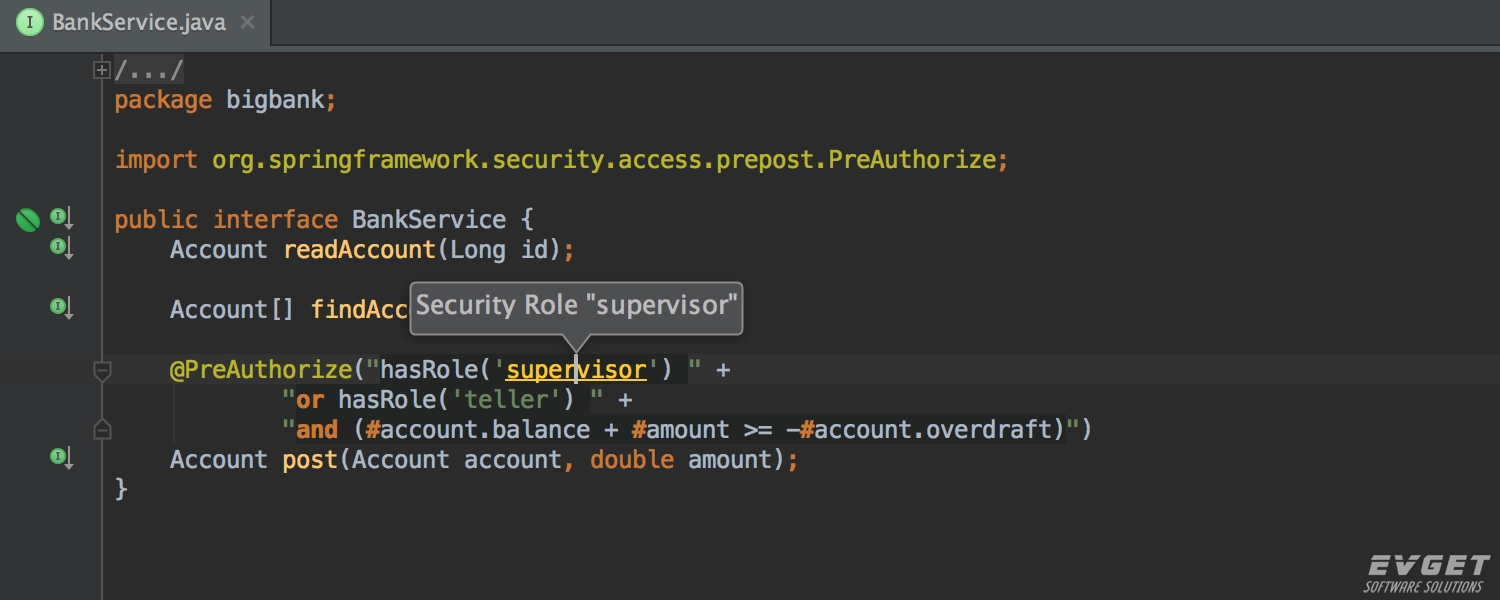
Task: Click the Security Role "supervisor" tooltip
Action: [577, 306]
